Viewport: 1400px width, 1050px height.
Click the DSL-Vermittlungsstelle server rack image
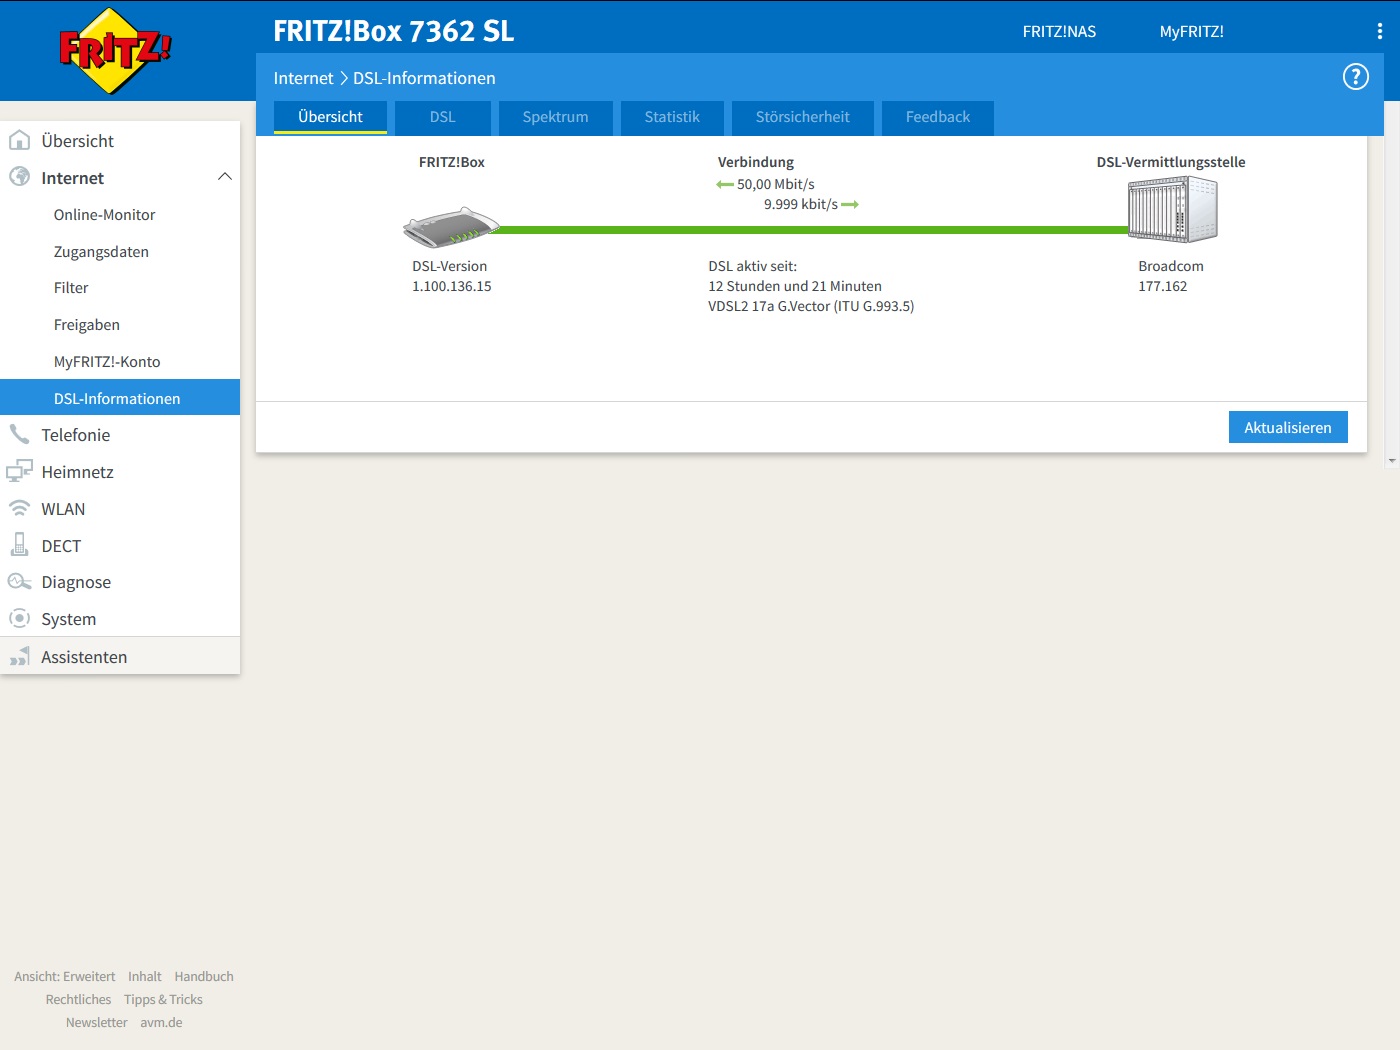(1172, 209)
